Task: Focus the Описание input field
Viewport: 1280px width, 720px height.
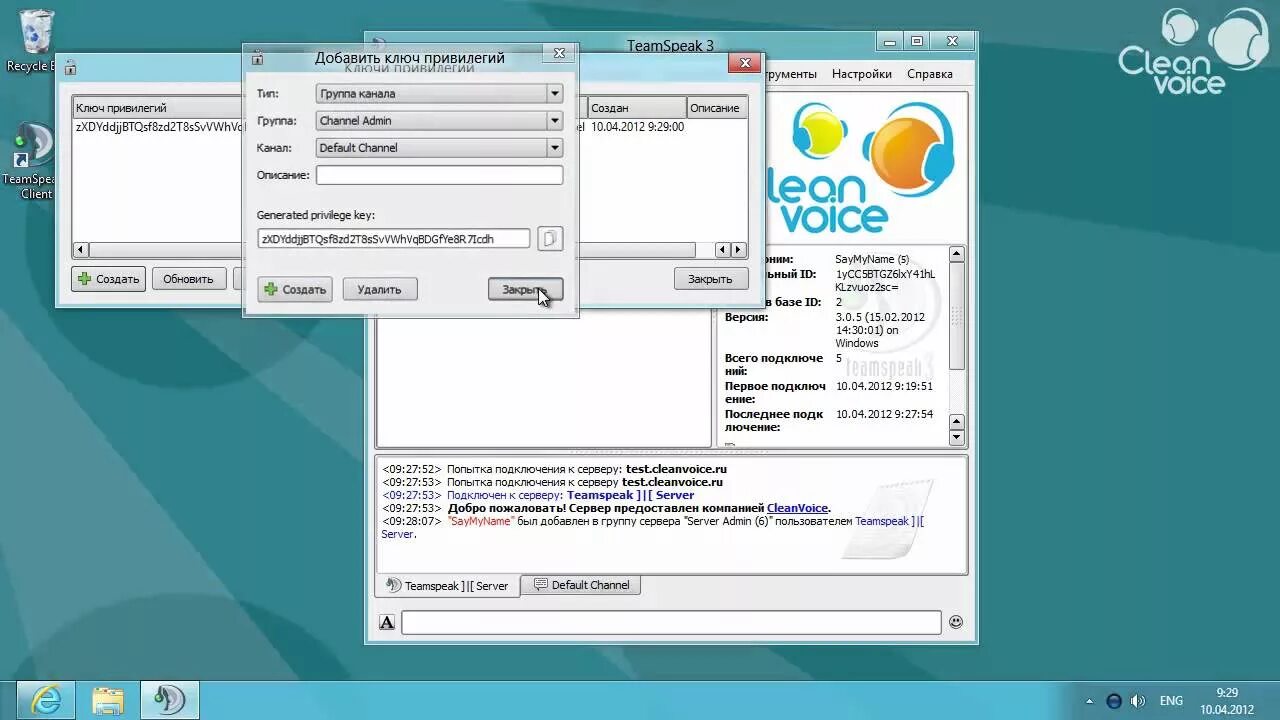Action: coord(439,175)
